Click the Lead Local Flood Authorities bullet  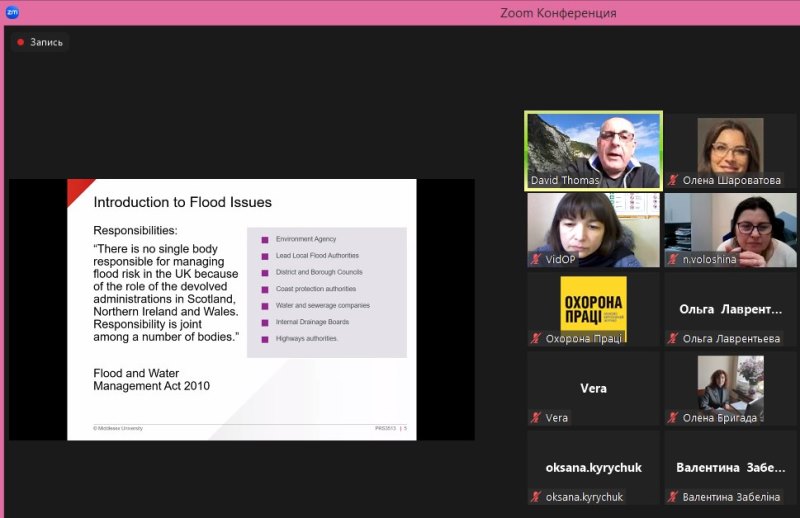pyautogui.click(x=310, y=256)
